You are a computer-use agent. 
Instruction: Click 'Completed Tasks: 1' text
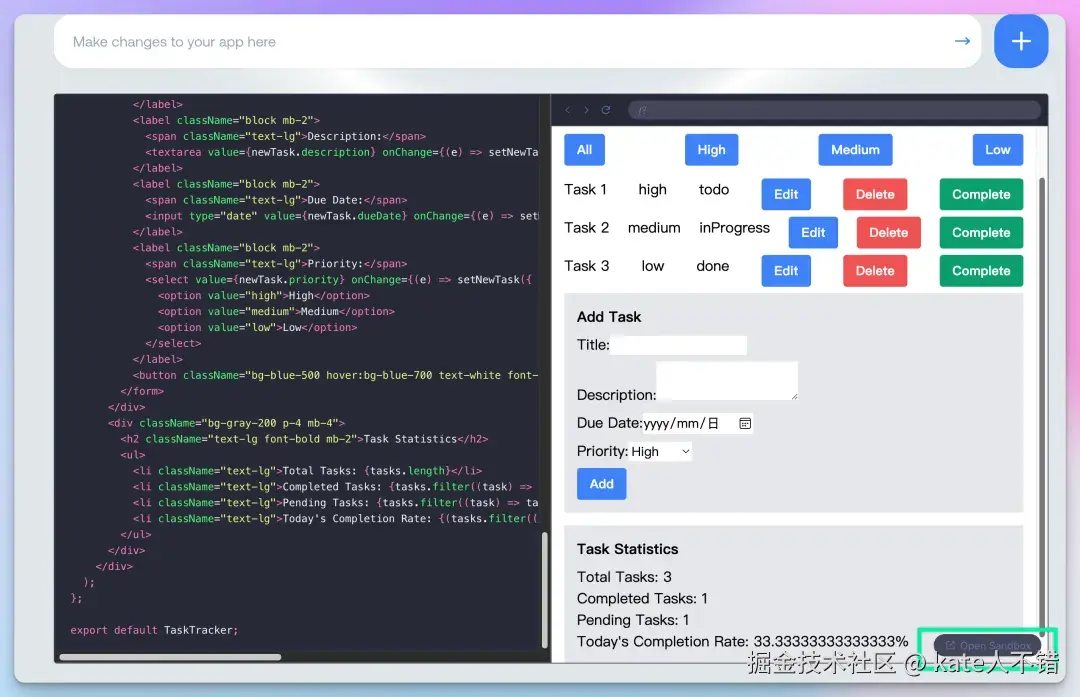(x=642, y=599)
